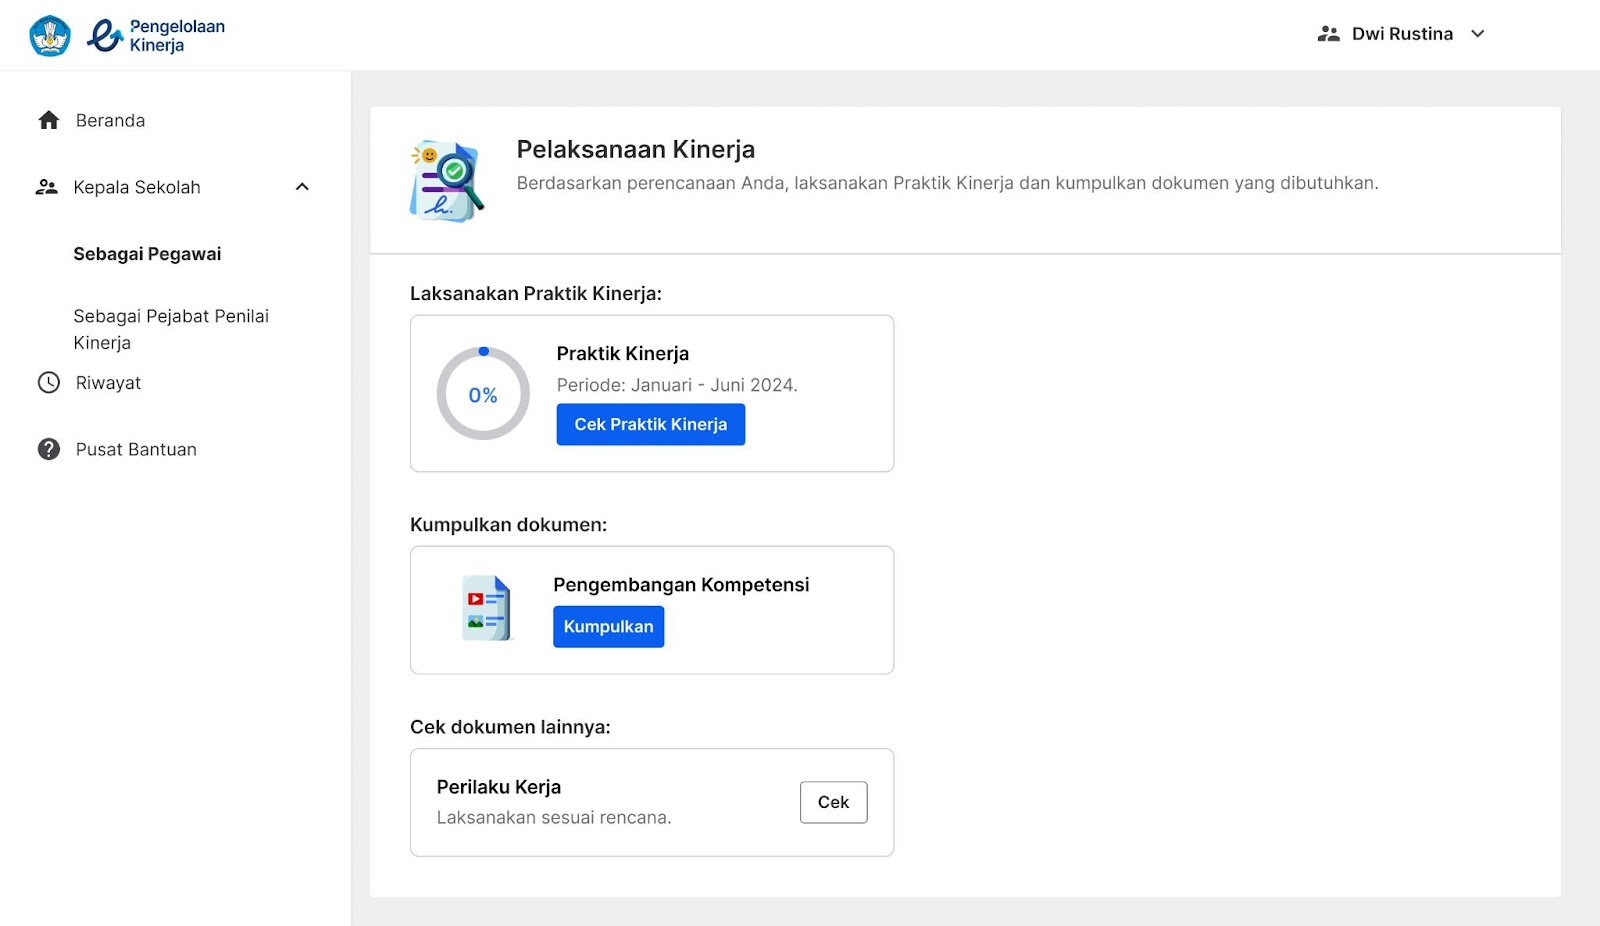Click the Kemendikbud emblem logo
This screenshot has width=1600, height=926.
point(50,36)
